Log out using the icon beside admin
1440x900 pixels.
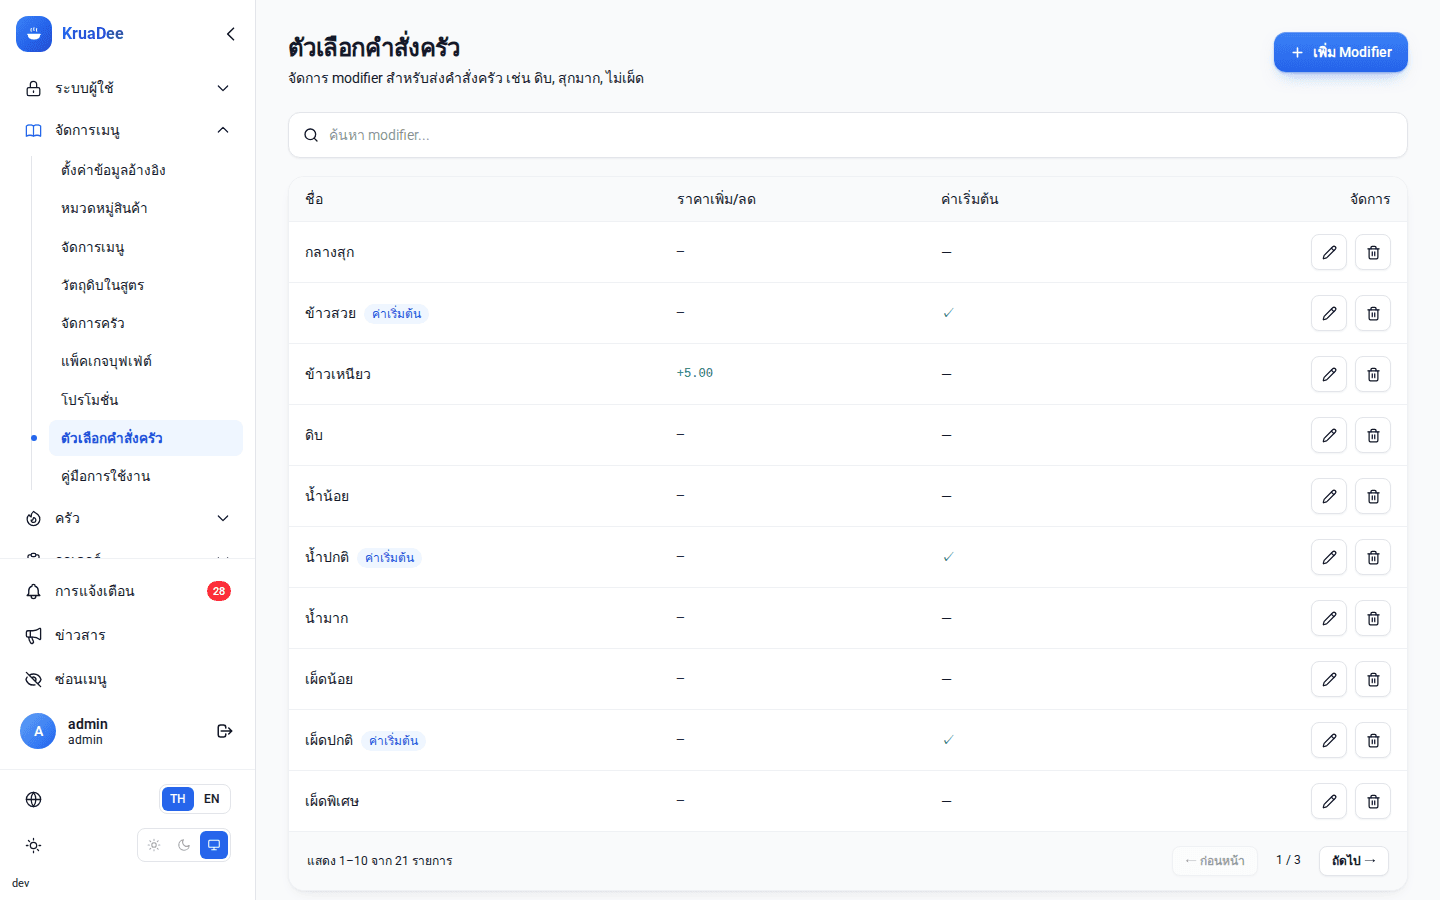(x=225, y=731)
